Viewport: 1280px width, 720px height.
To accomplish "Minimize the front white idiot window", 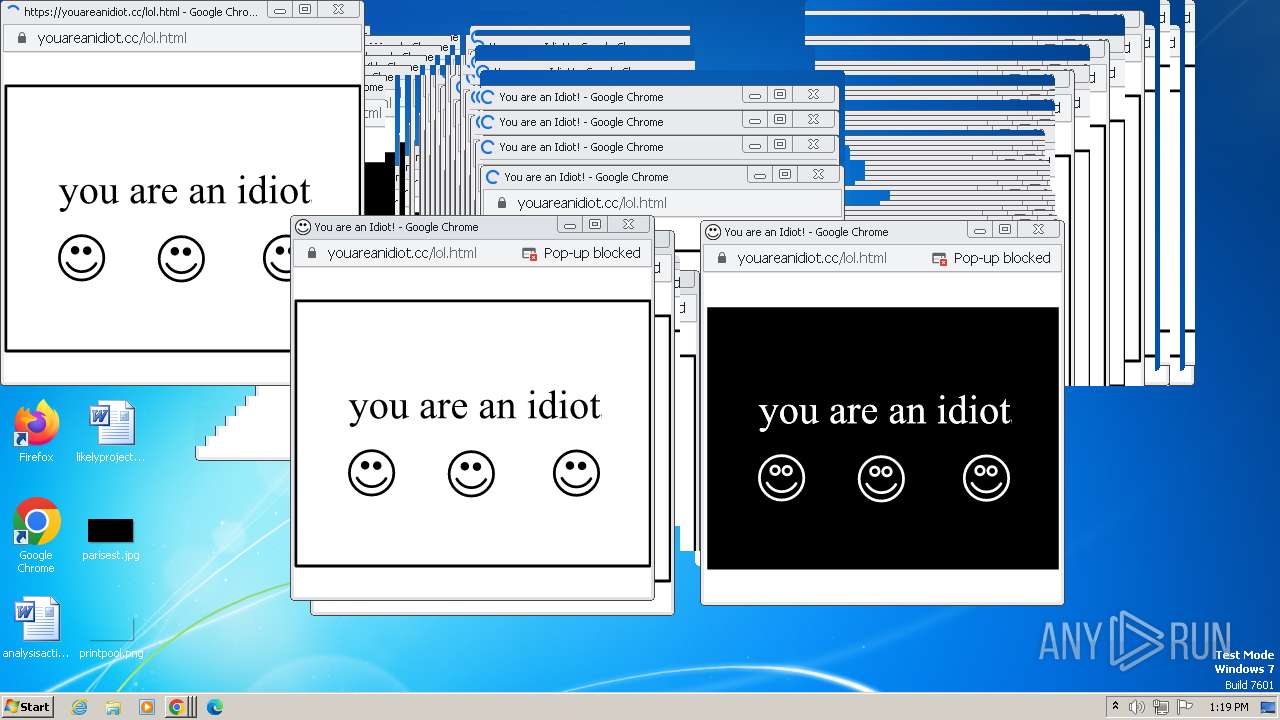I will pos(569,225).
